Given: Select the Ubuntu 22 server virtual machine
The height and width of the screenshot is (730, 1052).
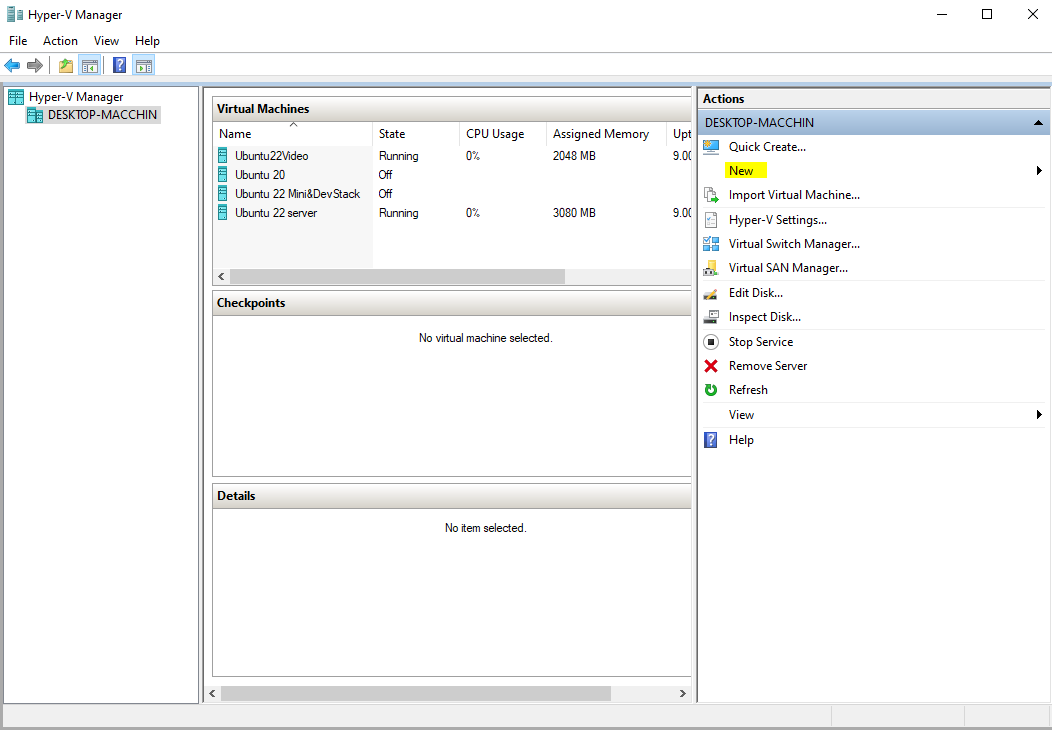Looking at the screenshot, I should 276,213.
